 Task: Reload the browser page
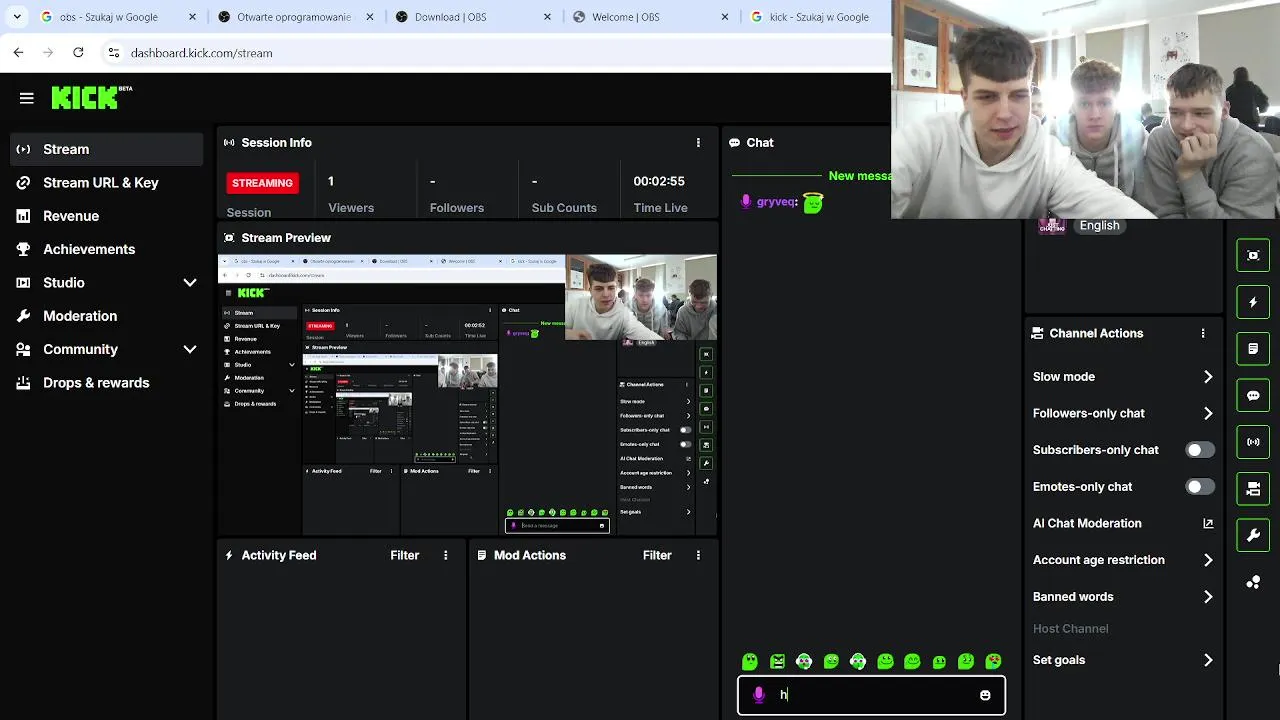[x=78, y=52]
